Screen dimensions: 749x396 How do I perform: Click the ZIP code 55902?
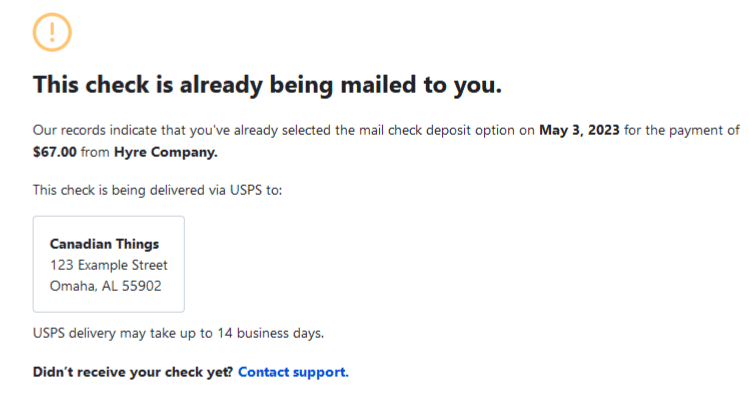coord(141,286)
